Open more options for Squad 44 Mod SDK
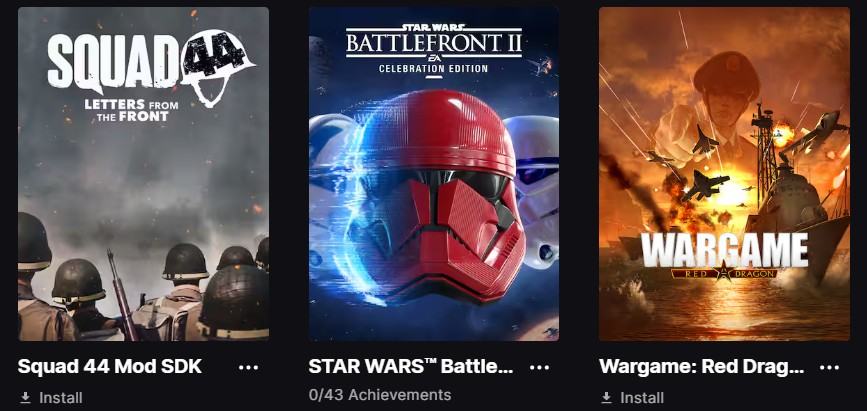 [x=248, y=367]
